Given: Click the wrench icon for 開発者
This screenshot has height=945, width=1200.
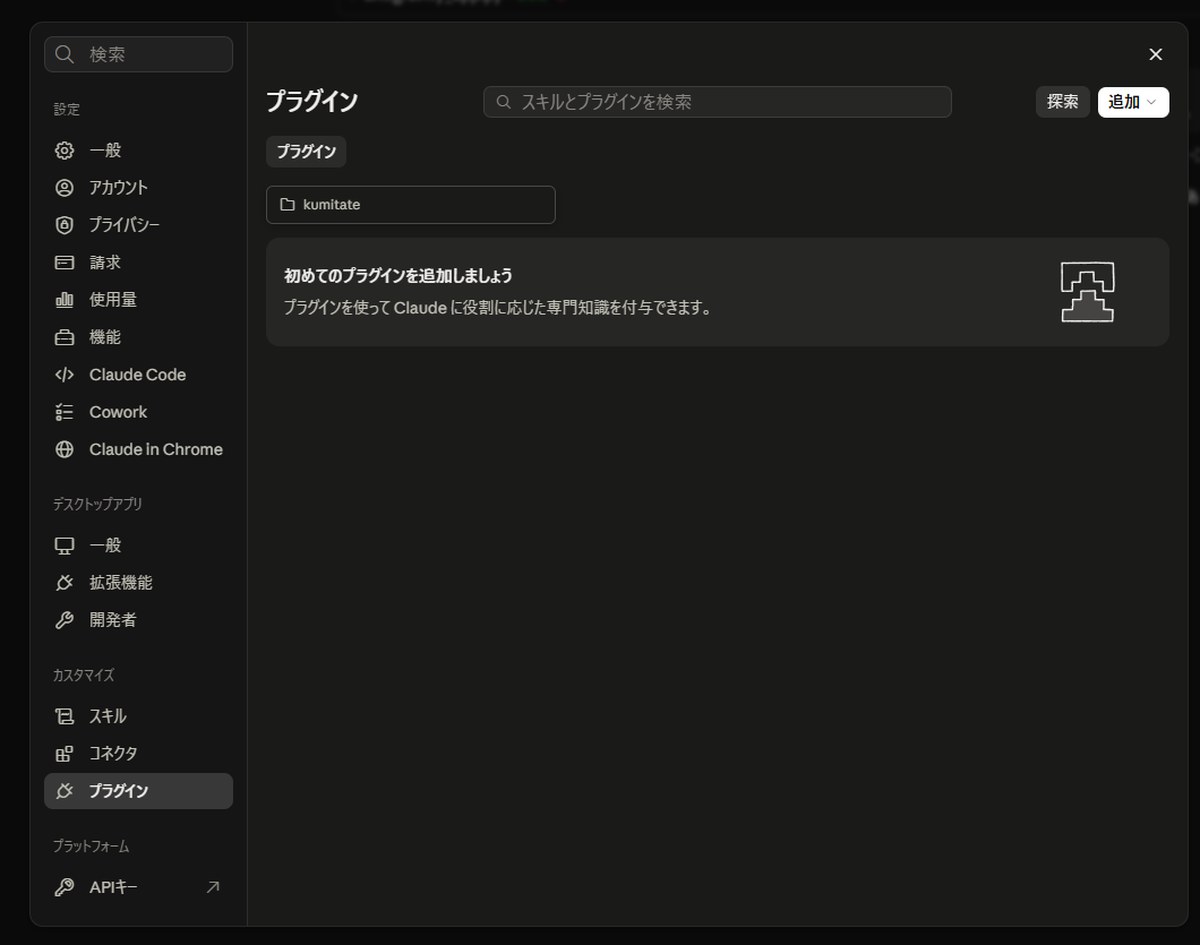Looking at the screenshot, I should pos(64,620).
